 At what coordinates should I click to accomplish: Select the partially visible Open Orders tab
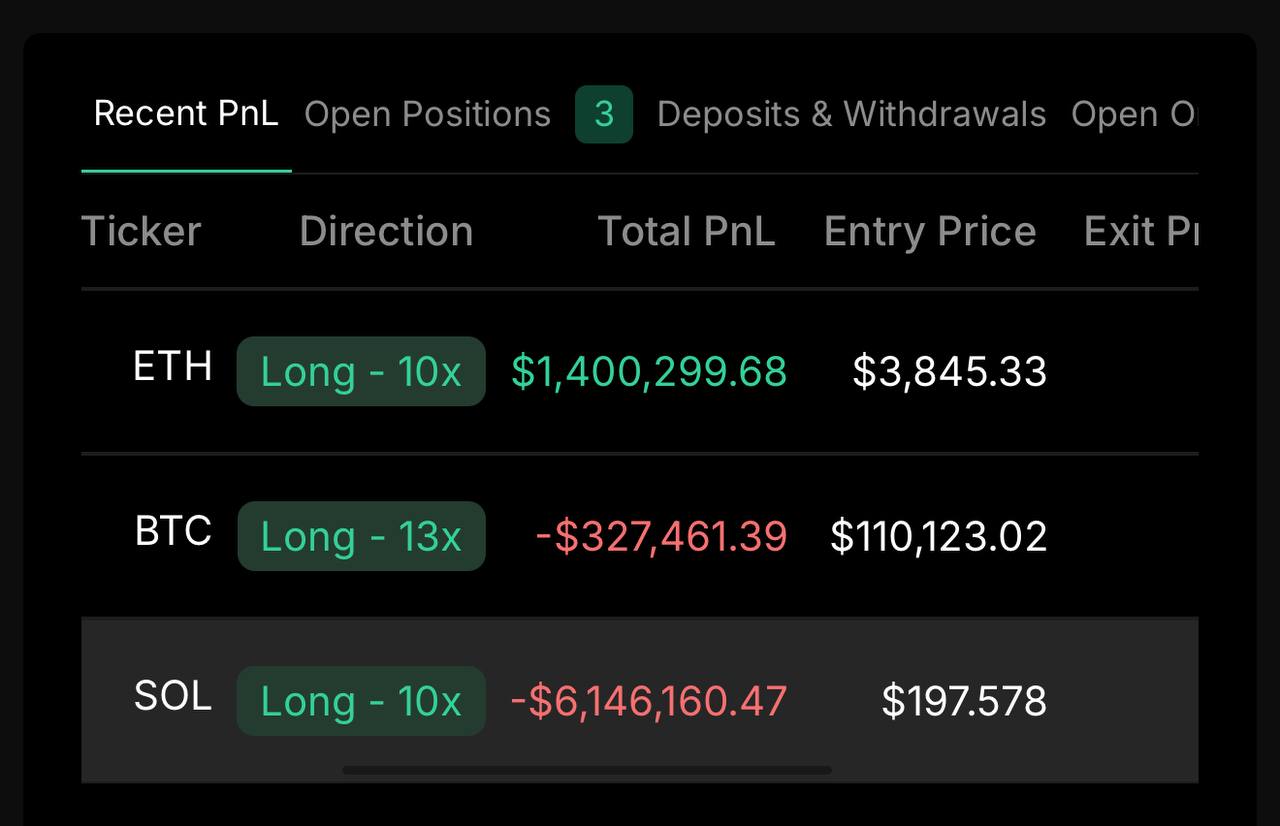tap(1133, 115)
